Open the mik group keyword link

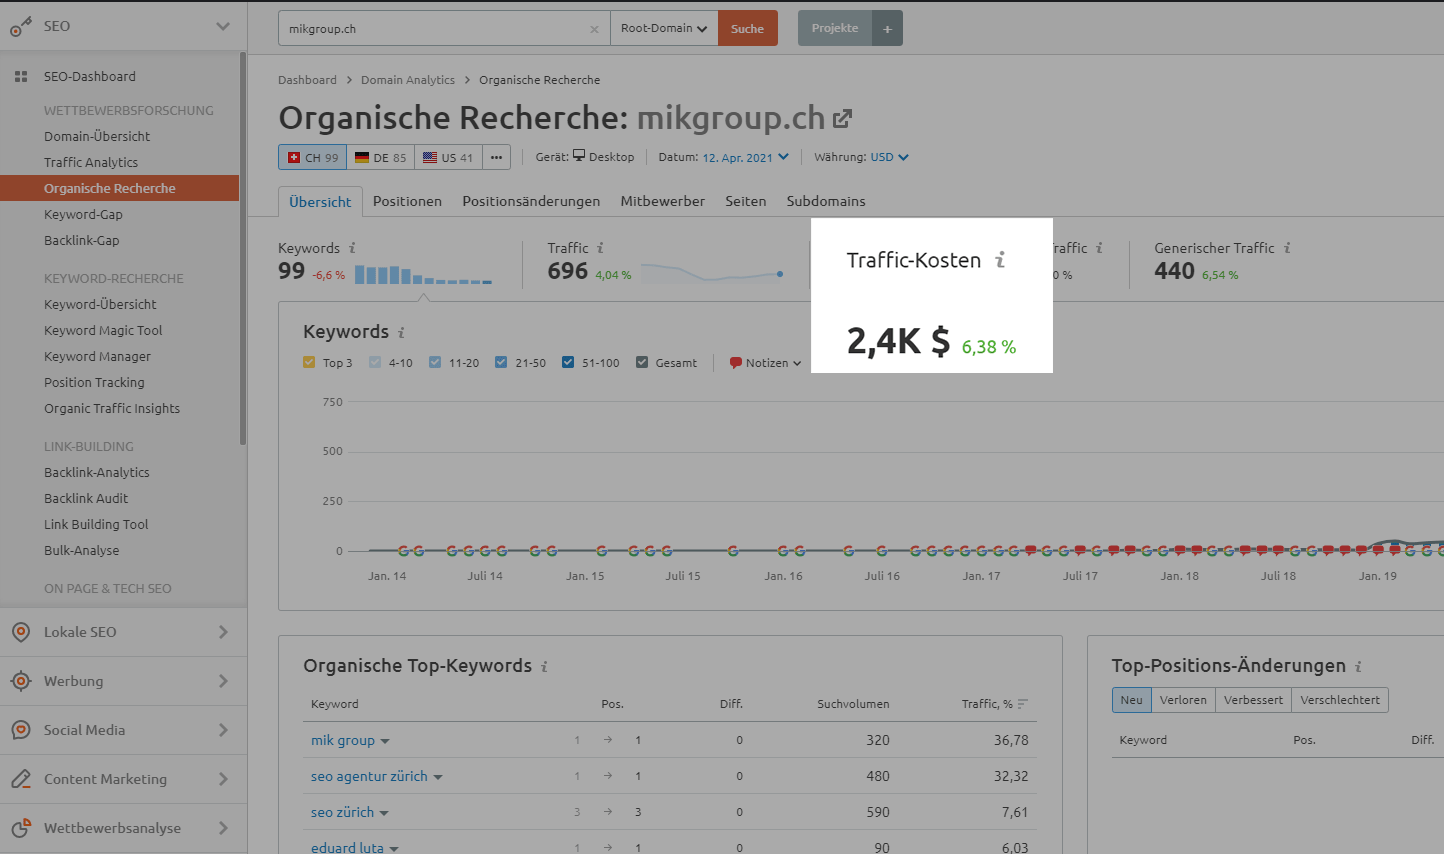pyautogui.click(x=343, y=740)
